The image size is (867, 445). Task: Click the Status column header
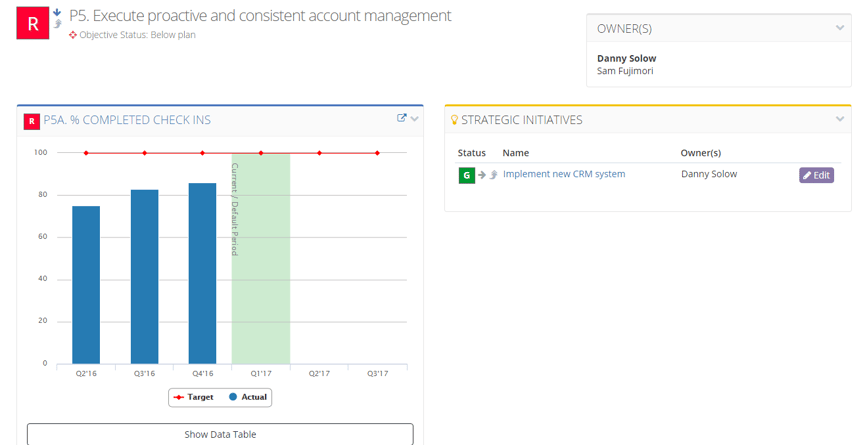[472, 153]
